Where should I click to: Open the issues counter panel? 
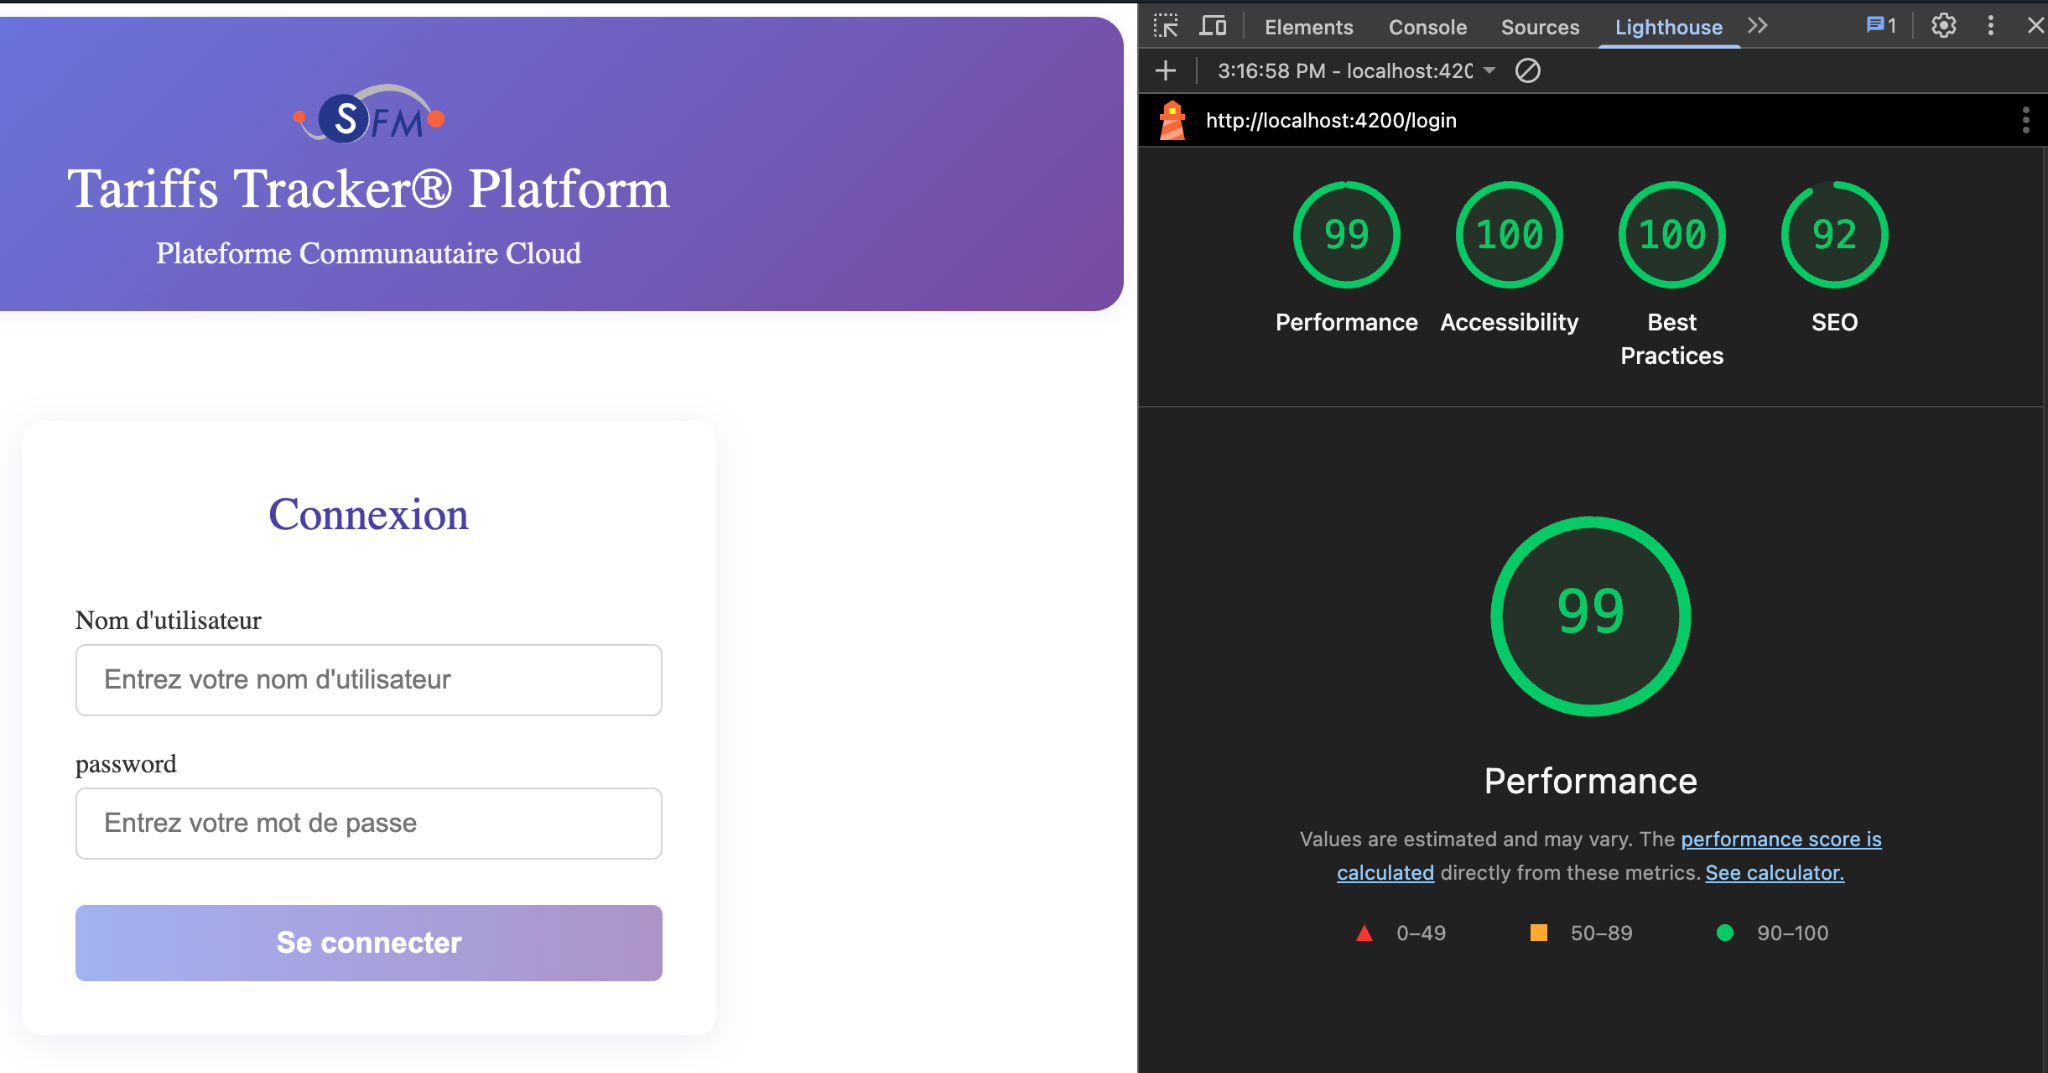click(1881, 25)
